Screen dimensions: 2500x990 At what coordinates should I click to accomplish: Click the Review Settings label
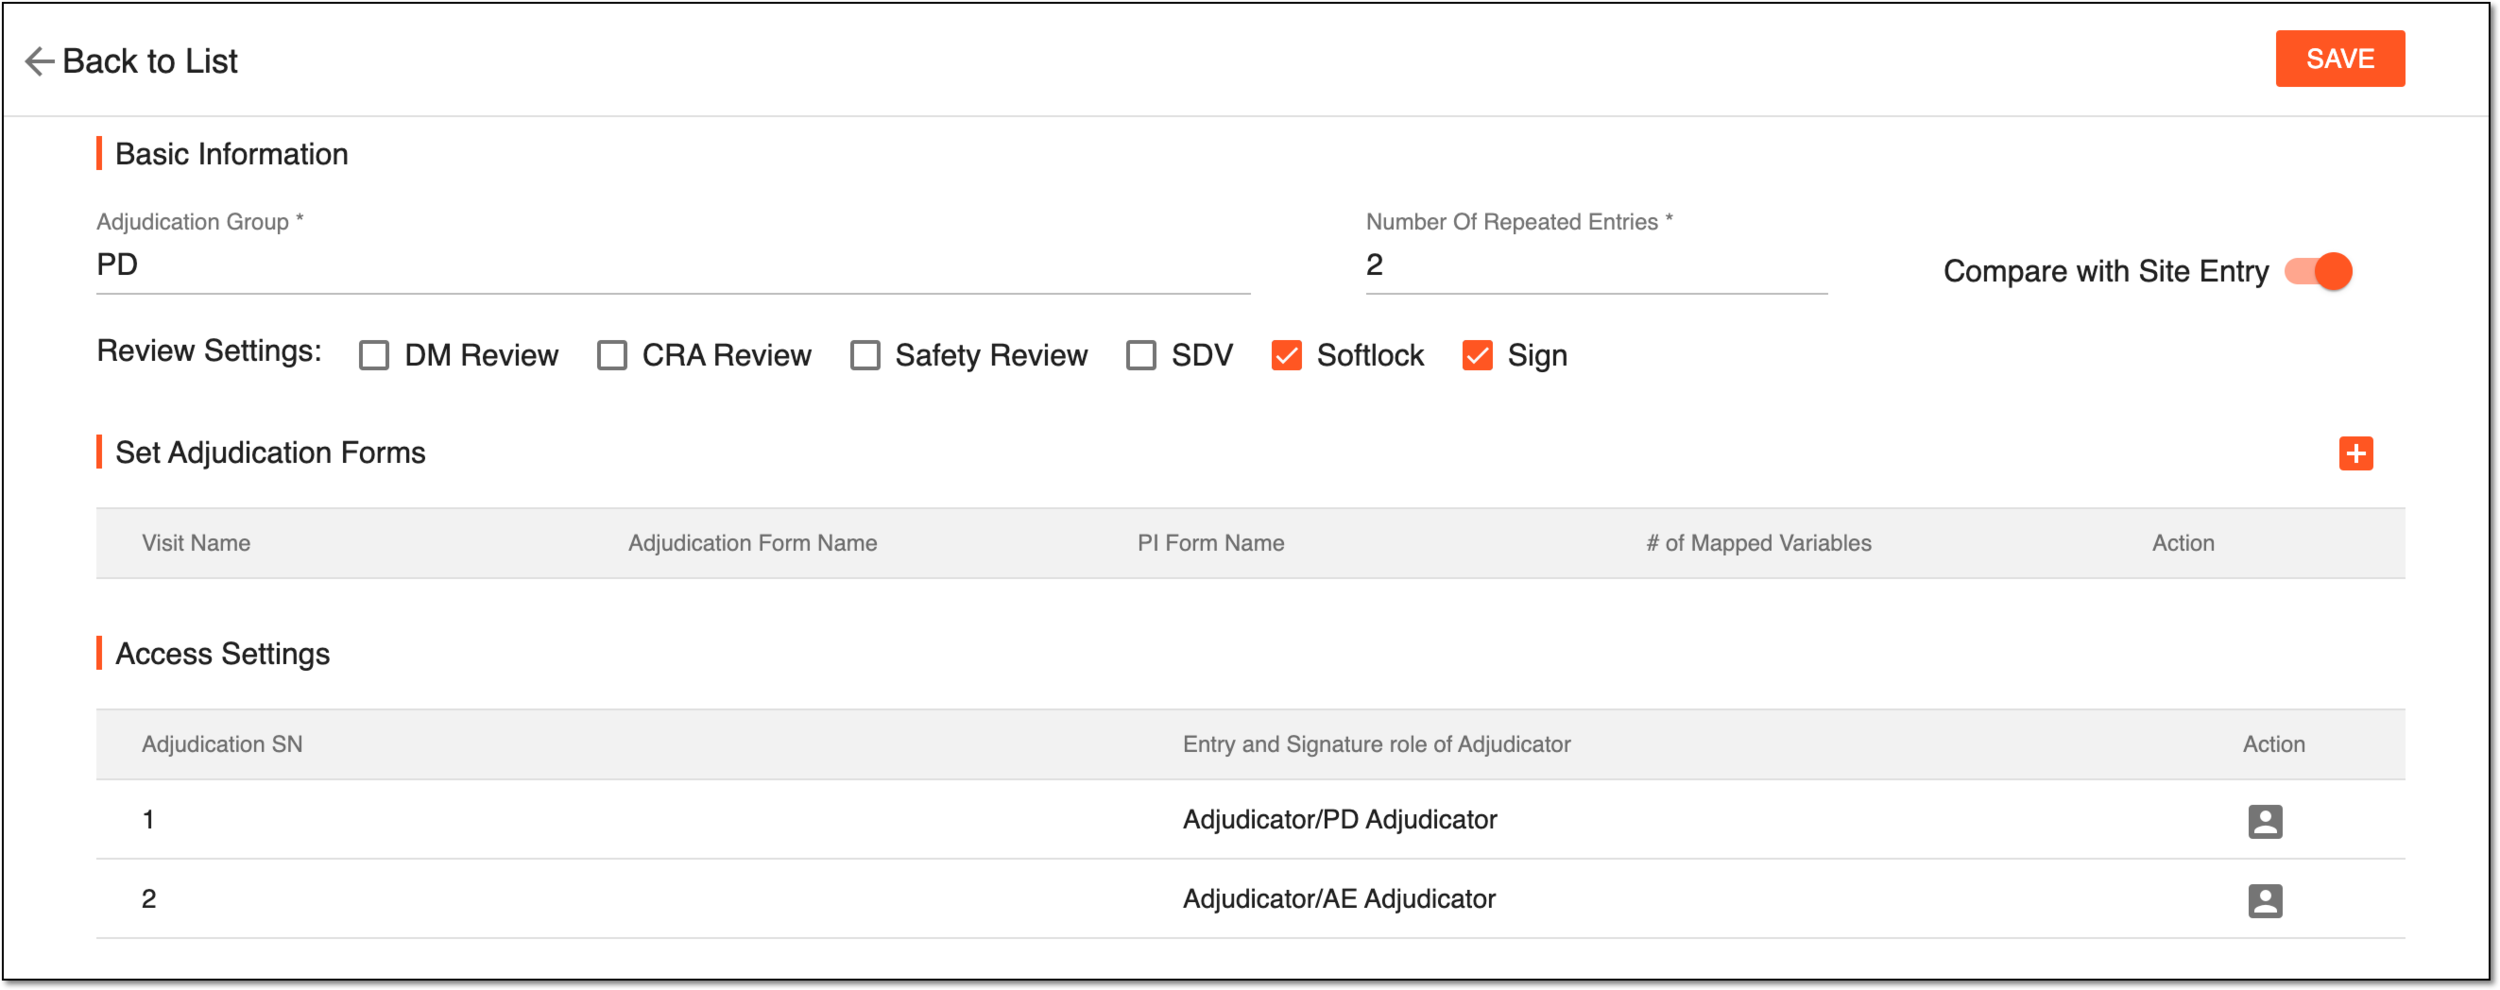209,351
